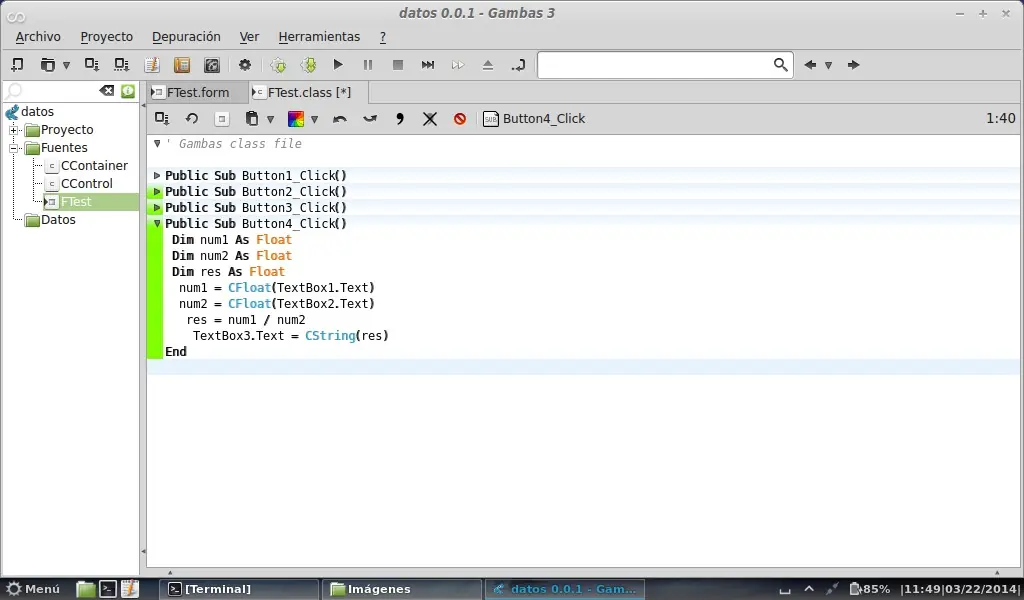
Task: Select the Datos folder in the tree
Action: coord(58,220)
